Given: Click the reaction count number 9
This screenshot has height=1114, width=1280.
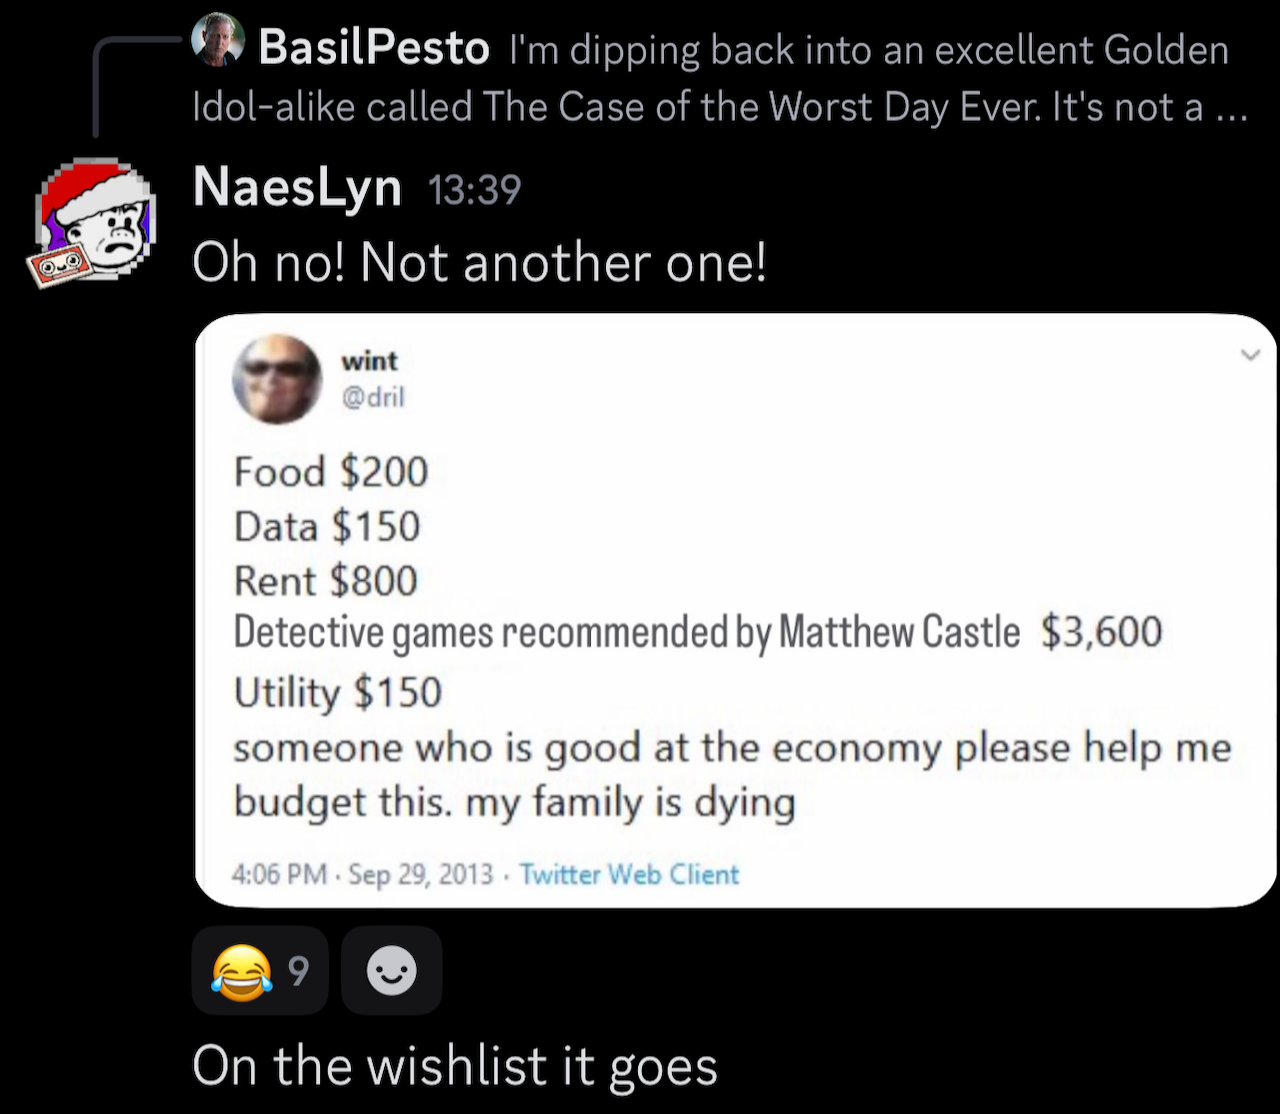Looking at the screenshot, I should click(x=298, y=971).
